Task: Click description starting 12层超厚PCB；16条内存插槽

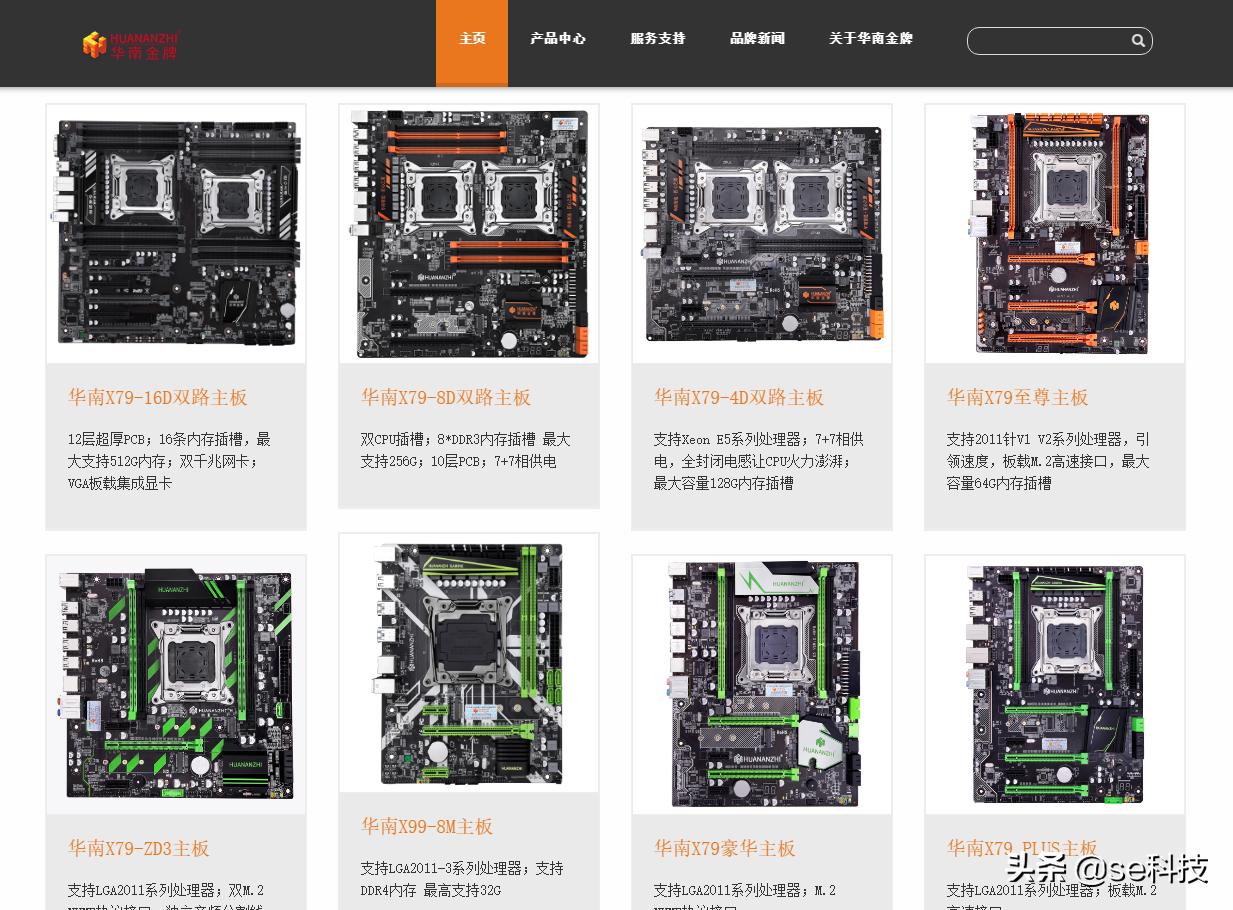Action: pos(169,461)
